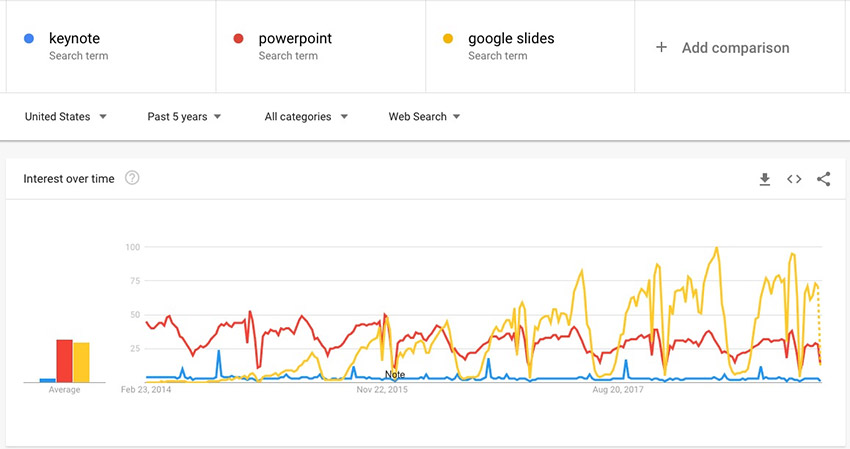Image resolution: width=850 pixels, height=449 pixels.
Task: Click the embed code icon
Action: (794, 179)
